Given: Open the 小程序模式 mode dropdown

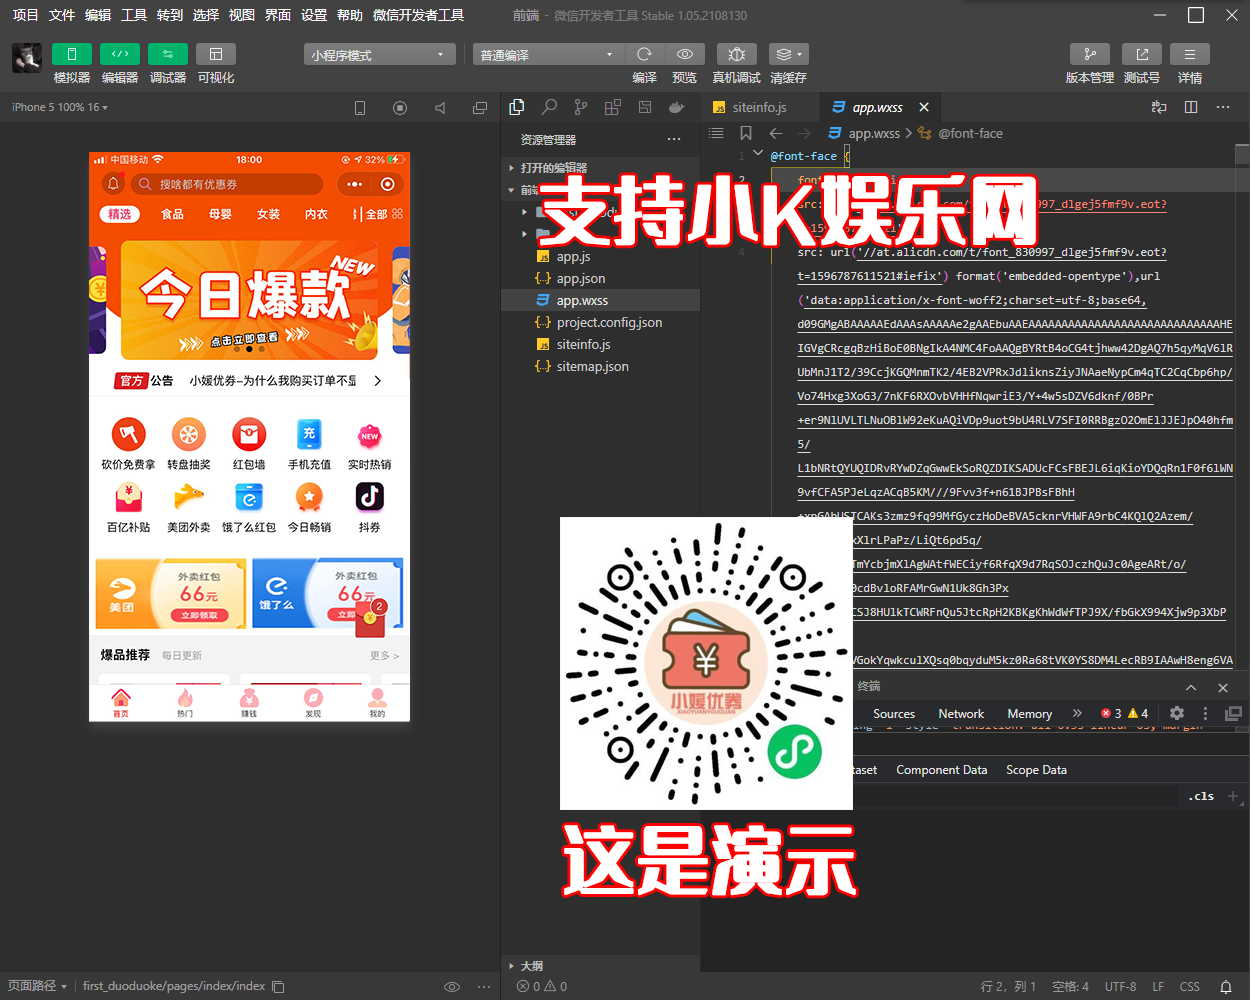Looking at the screenshot, I should click(380, 53).
